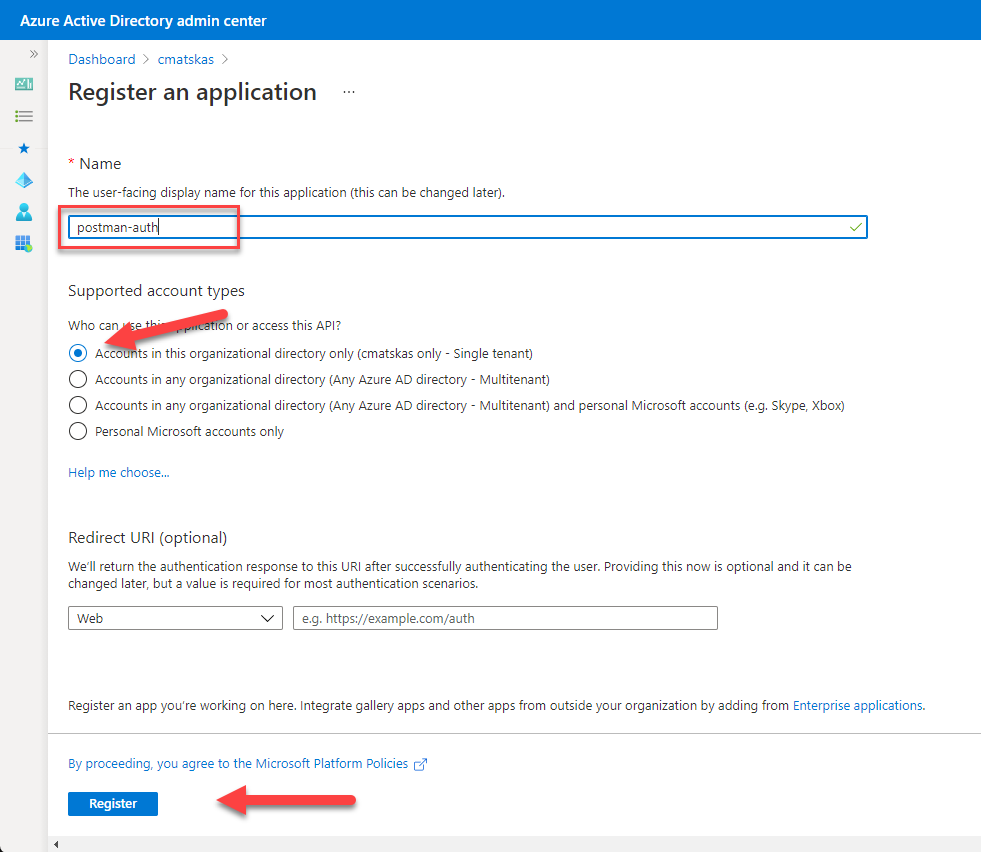Open the Users icon in sidebar
Viewport: 981px width, 852px height.
tap(24, 212)
